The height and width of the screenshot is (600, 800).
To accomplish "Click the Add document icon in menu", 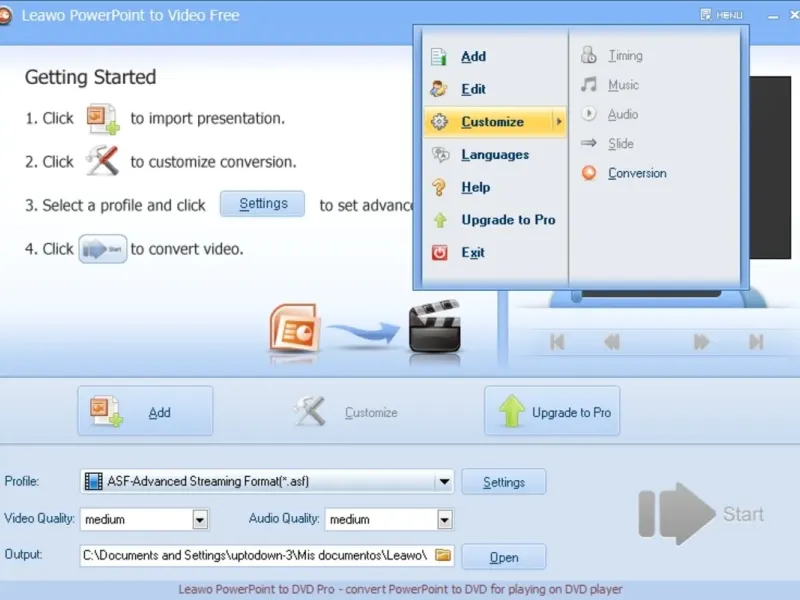I will coord(438,56).
